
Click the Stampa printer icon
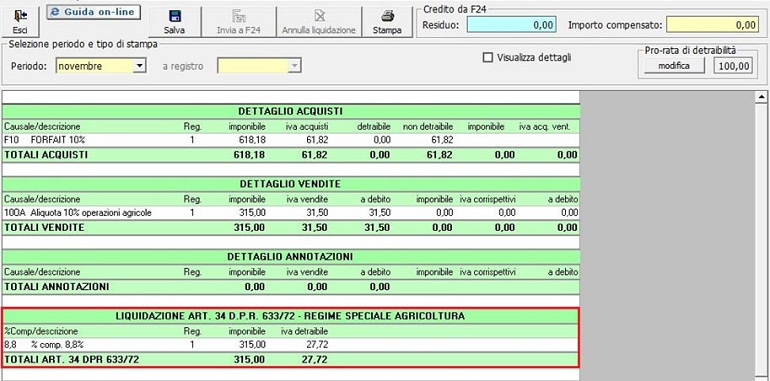[387, 16]
